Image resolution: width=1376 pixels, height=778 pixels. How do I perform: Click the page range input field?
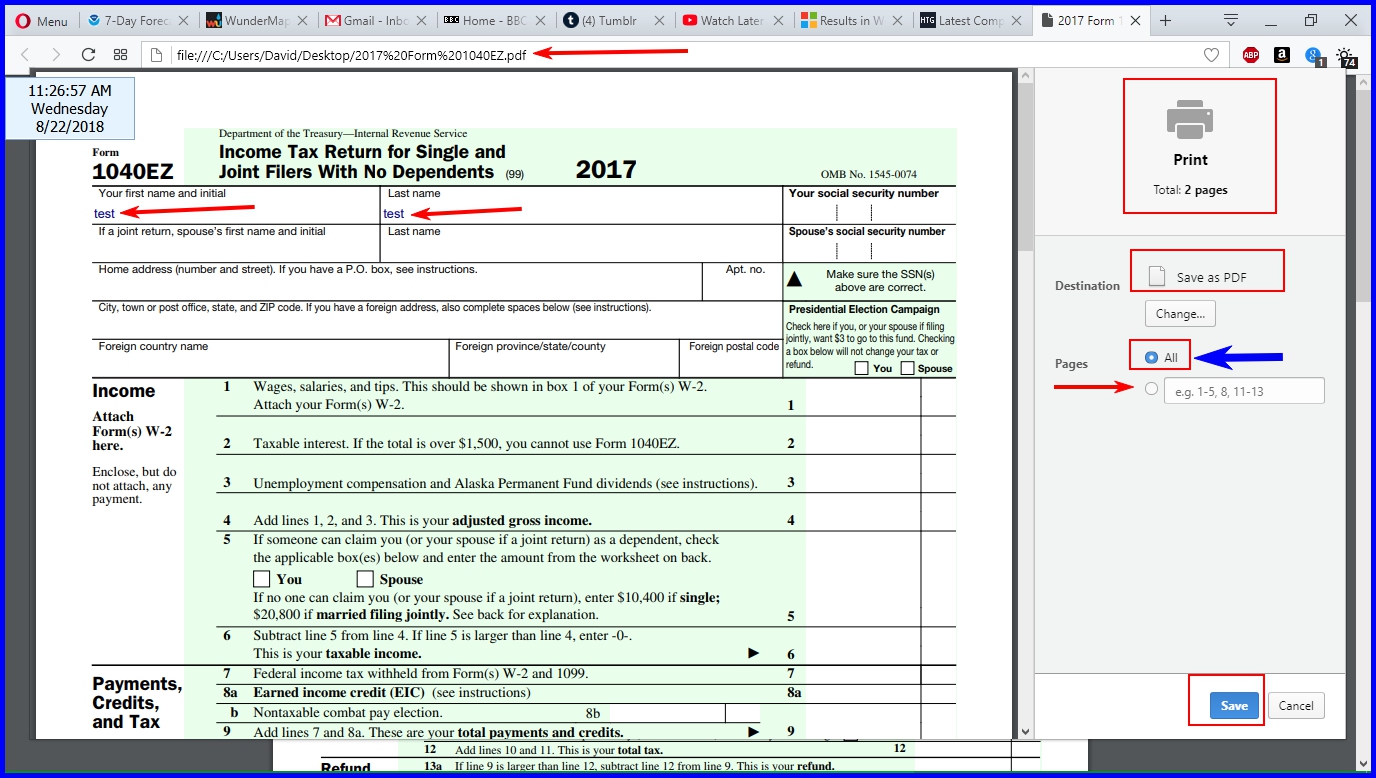(1244, 391)
